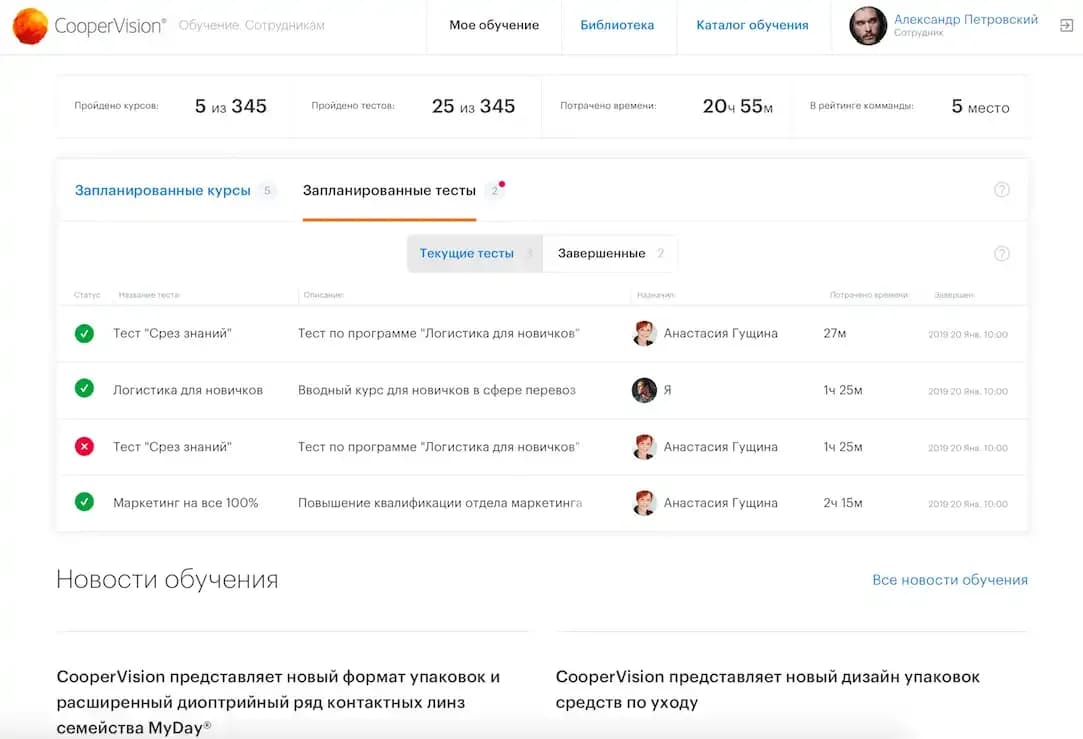Show "Текущие тесты" list
Viewport: 1083px width, 739px height.
[467, 254]
